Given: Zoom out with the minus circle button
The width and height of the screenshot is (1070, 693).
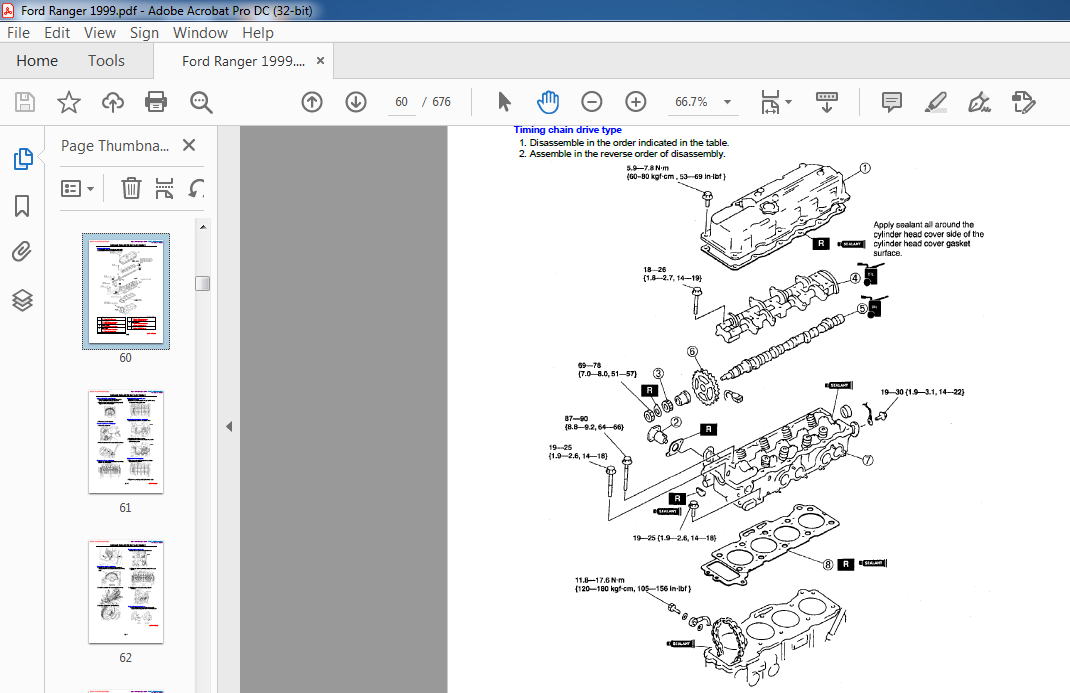Looking at the screenshot, I should click(592, 102).
